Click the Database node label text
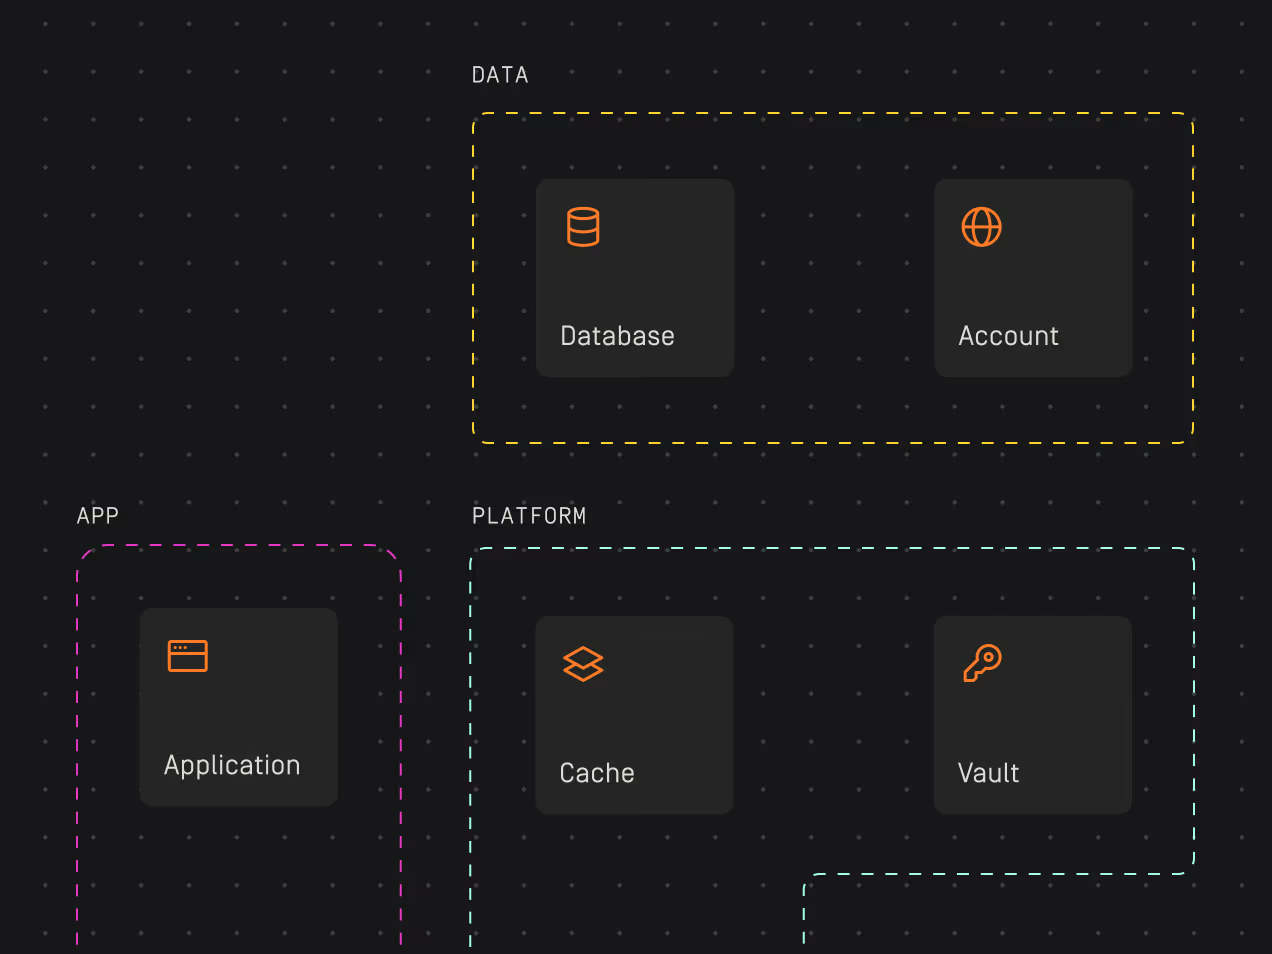The width and height of the screenshot is (1272, 954). (x=617, y=335)
